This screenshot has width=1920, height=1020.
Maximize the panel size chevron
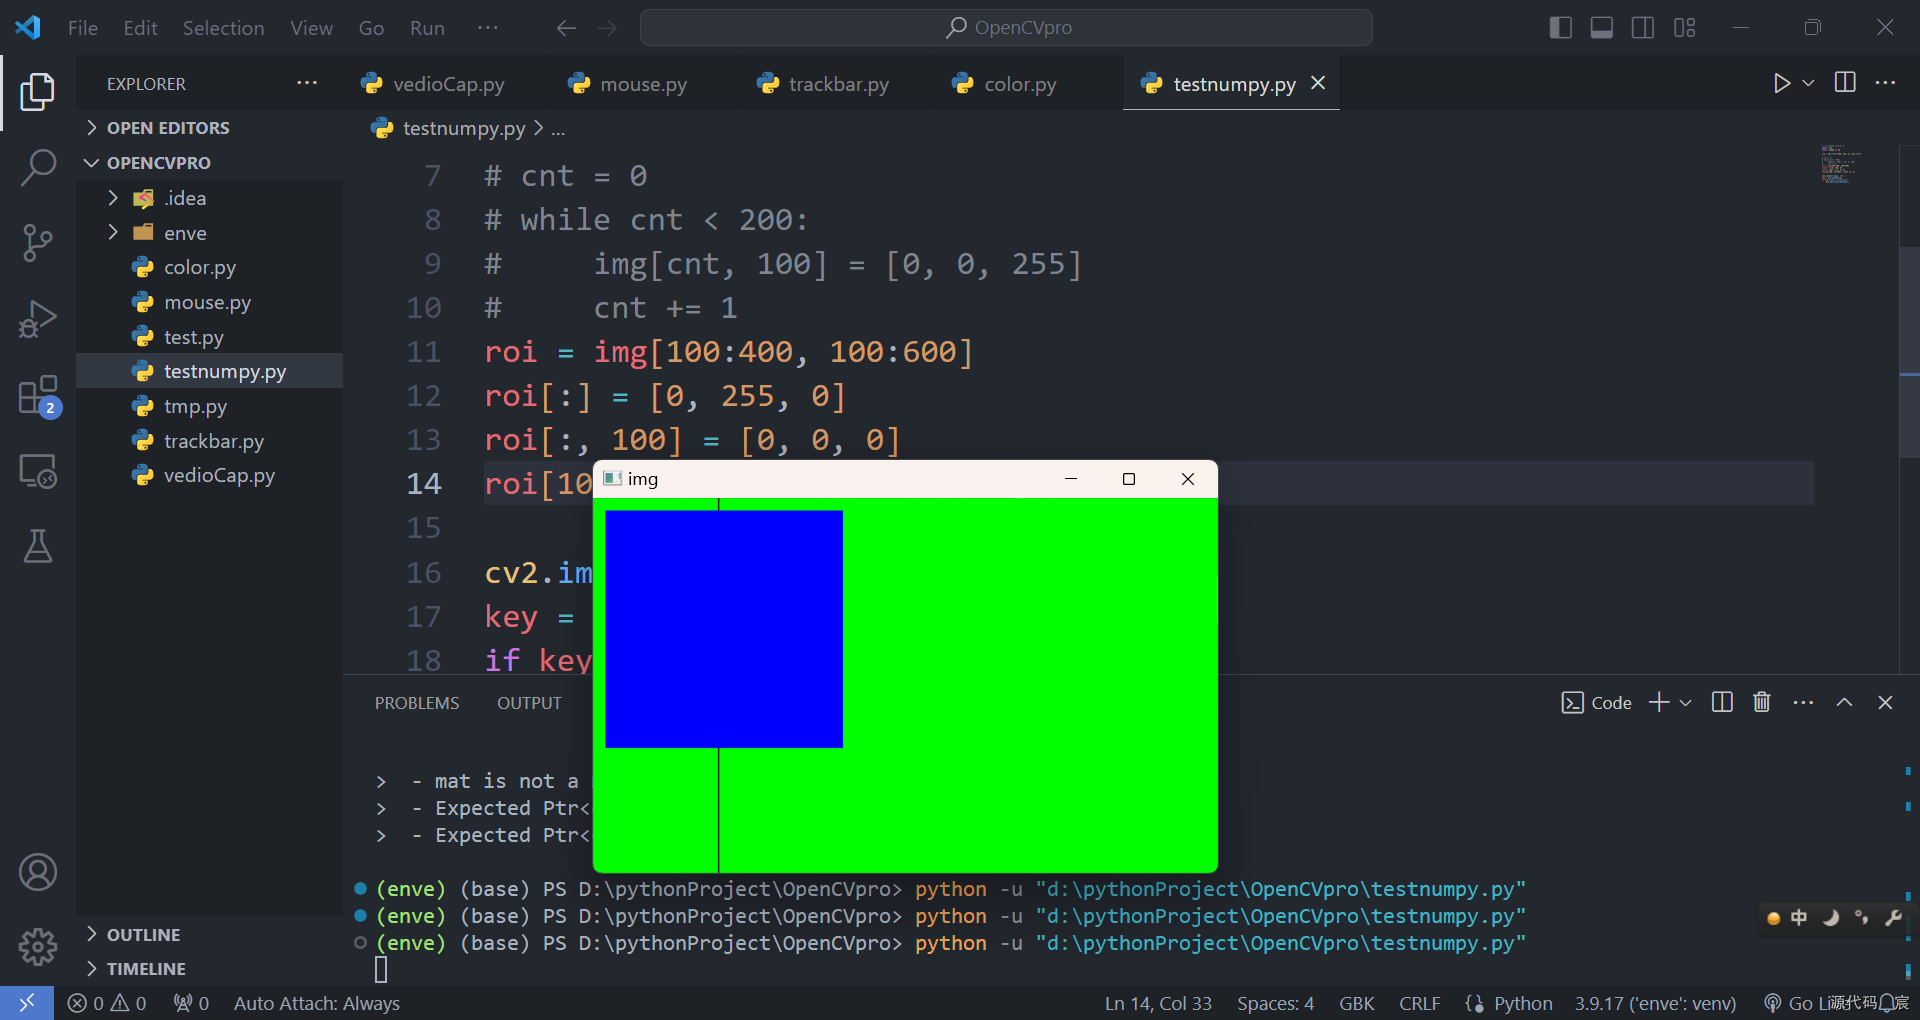click(1844, 703)
